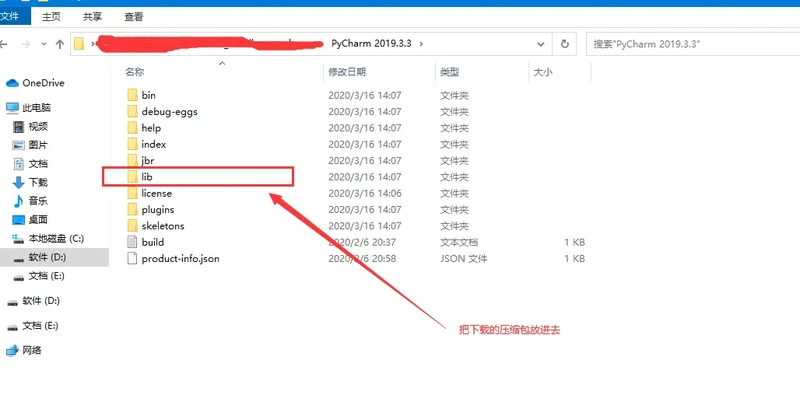
Task: Click the refresh icon beside address bar
Action: (565, 44)
